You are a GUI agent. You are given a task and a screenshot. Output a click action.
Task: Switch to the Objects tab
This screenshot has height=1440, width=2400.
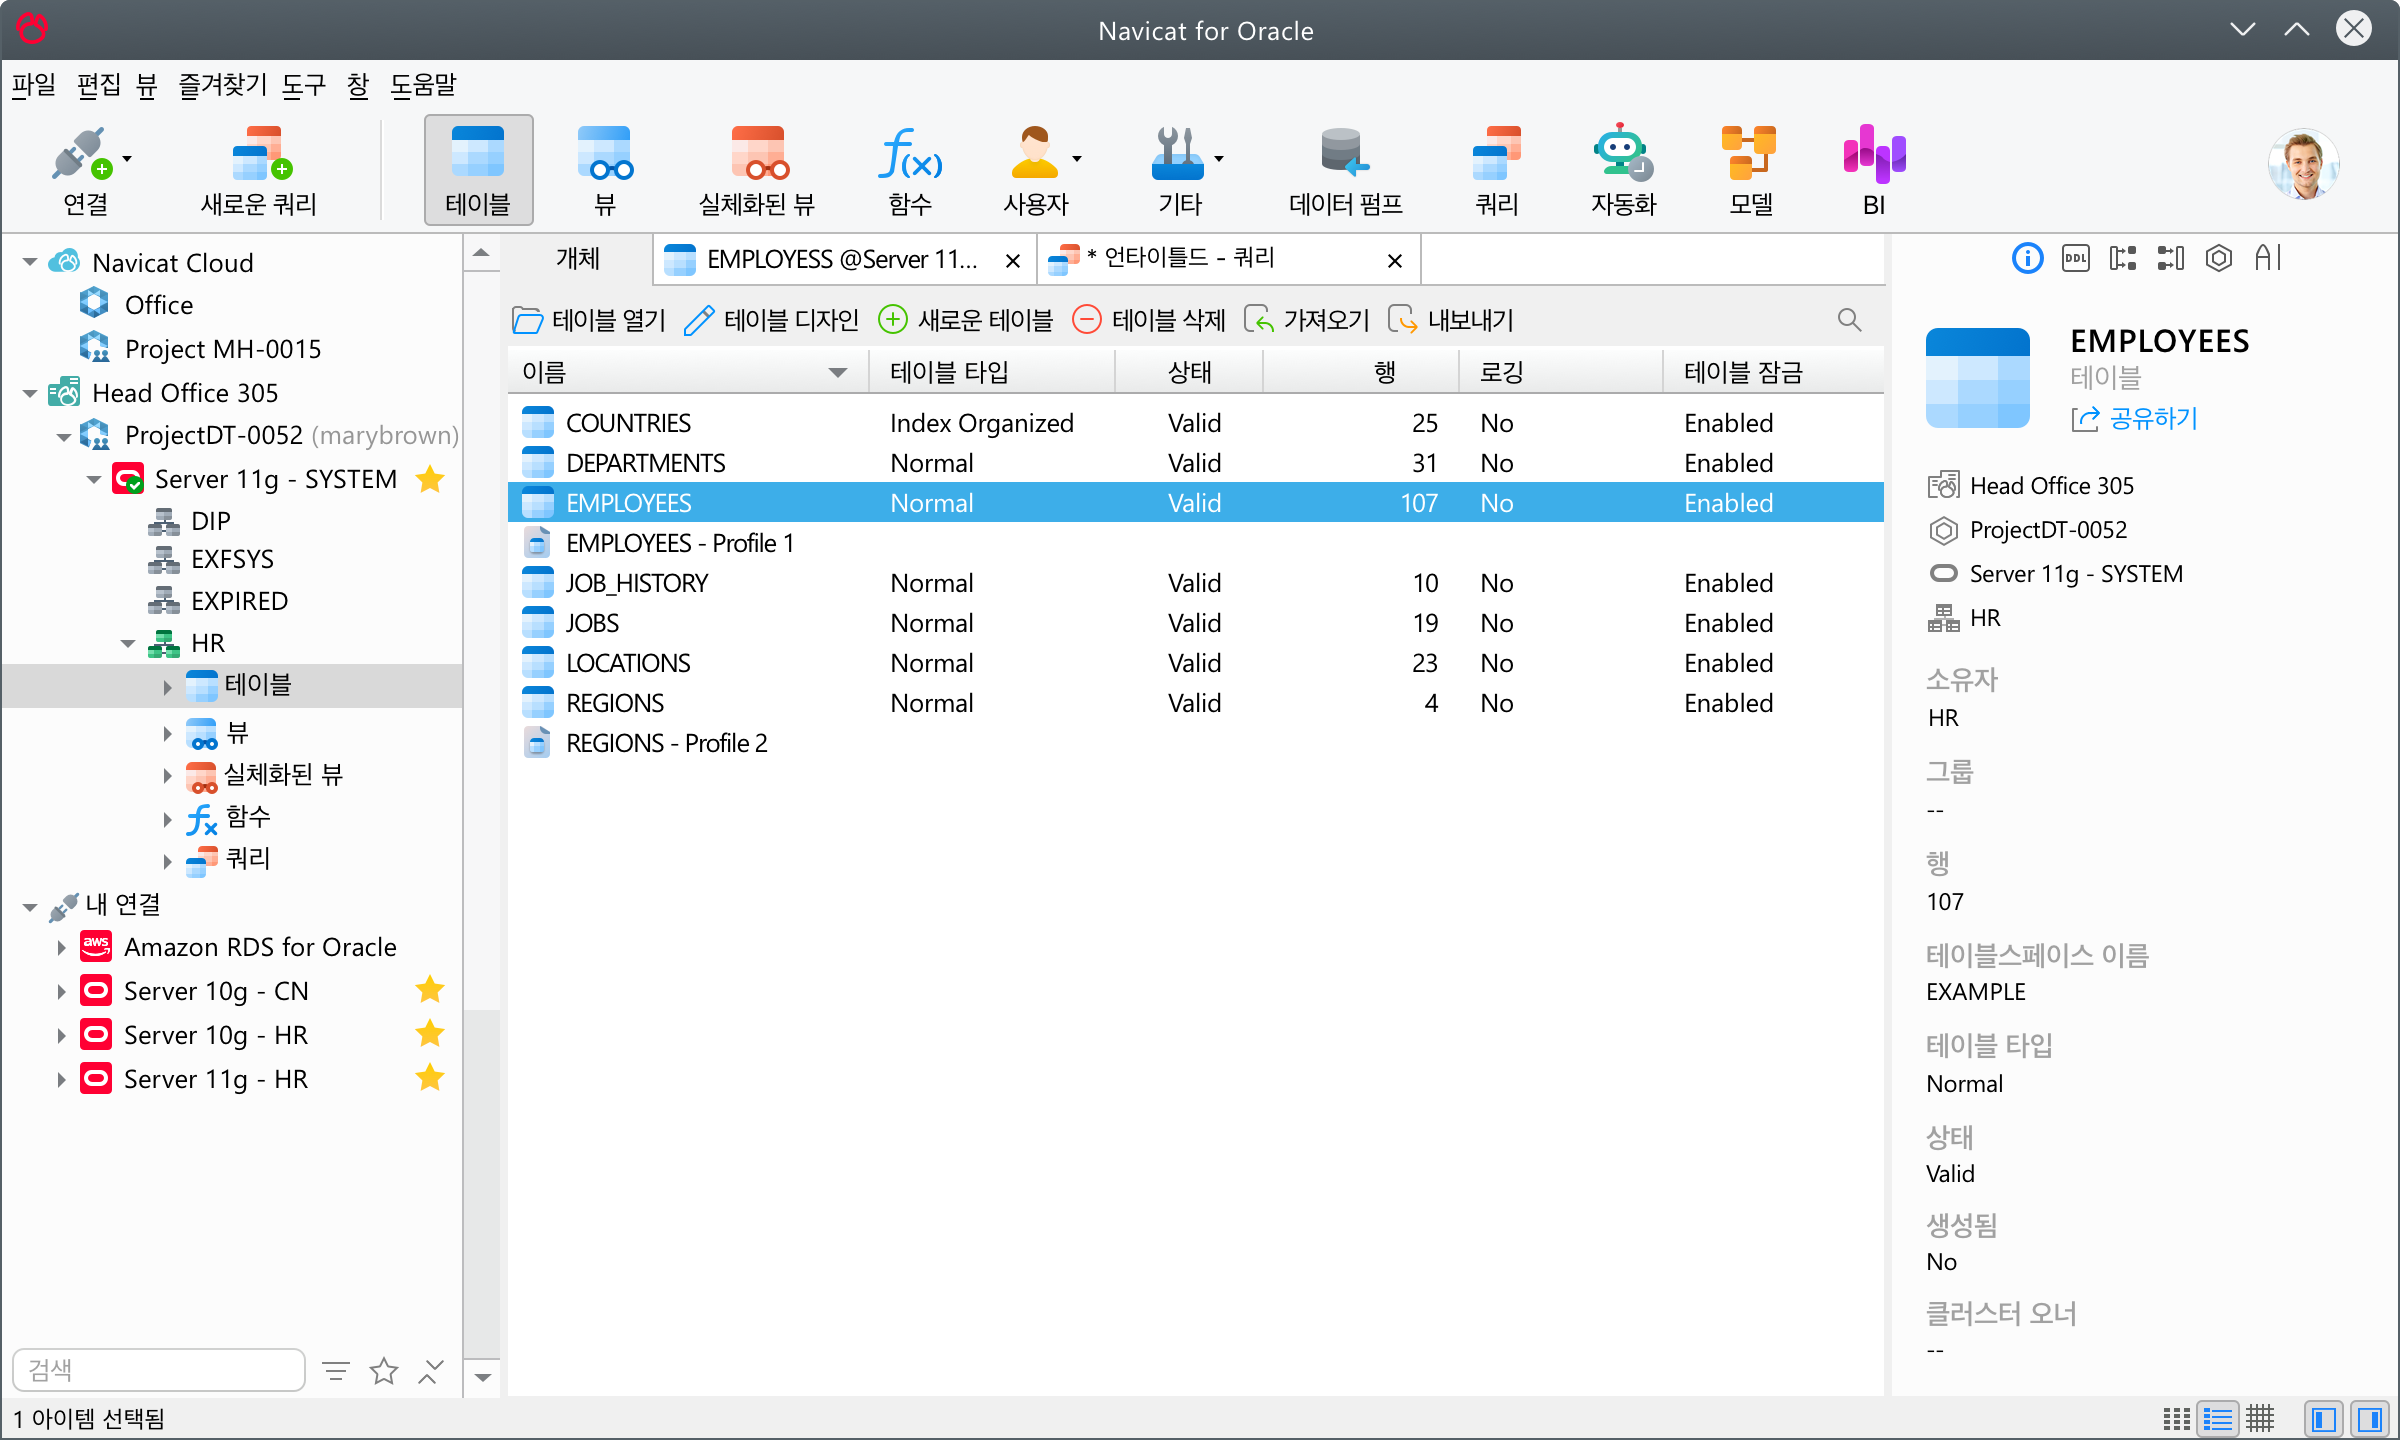click(x=578, y=259)
